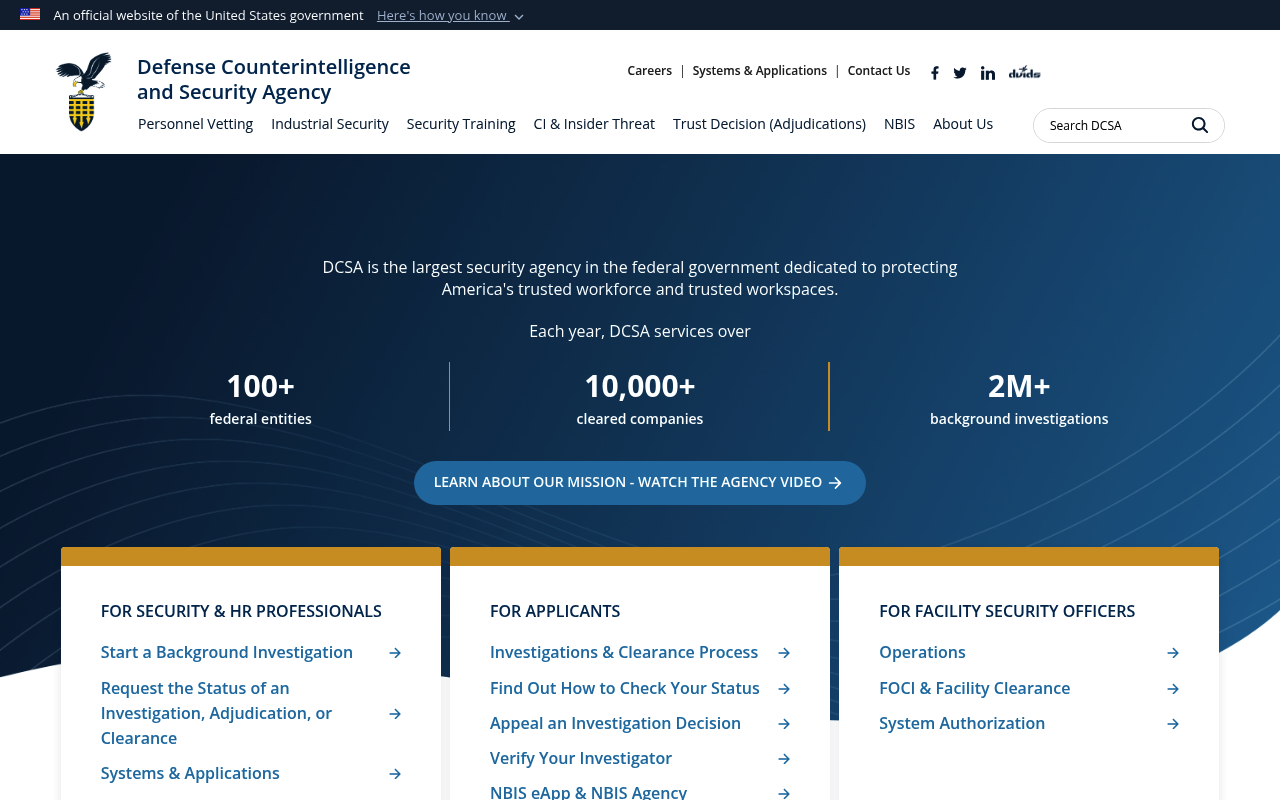The image size is (1280, 800).
Task: Click the 2M+ background investigations statistic
Action: pos(1019,398)
